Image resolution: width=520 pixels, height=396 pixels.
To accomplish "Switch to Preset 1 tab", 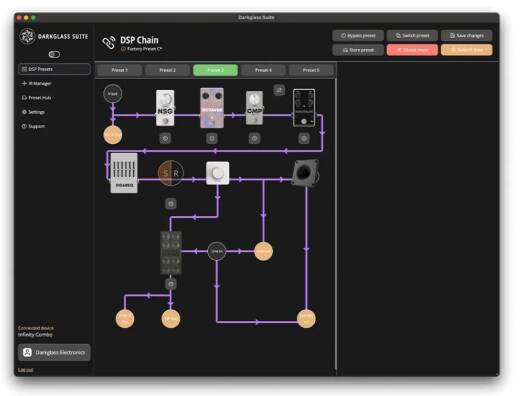I will pyautogui.click(x=119, y=70).
